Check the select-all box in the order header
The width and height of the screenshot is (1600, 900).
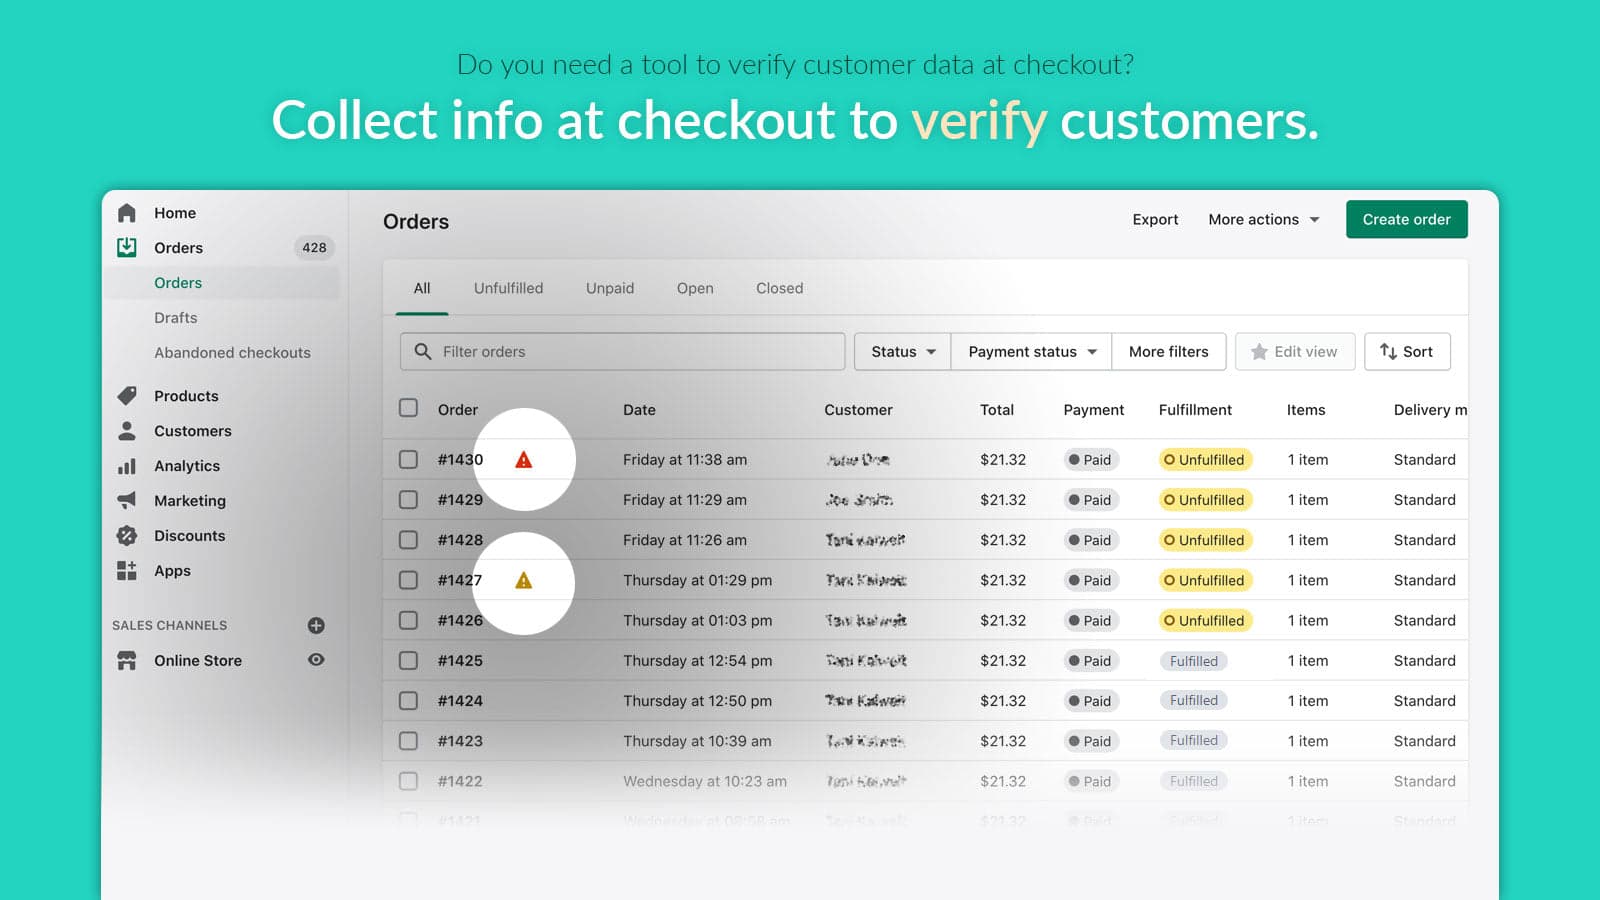coord(408,408)
